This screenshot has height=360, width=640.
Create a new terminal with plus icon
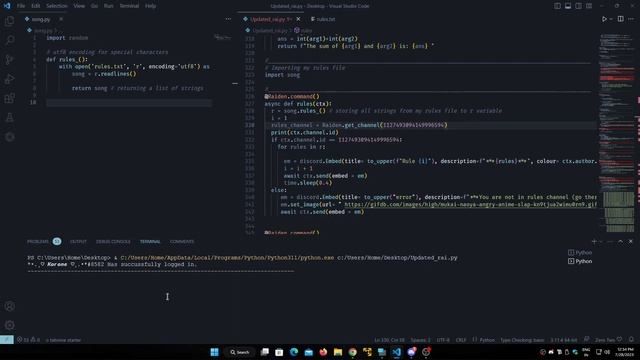pos(594,242)
